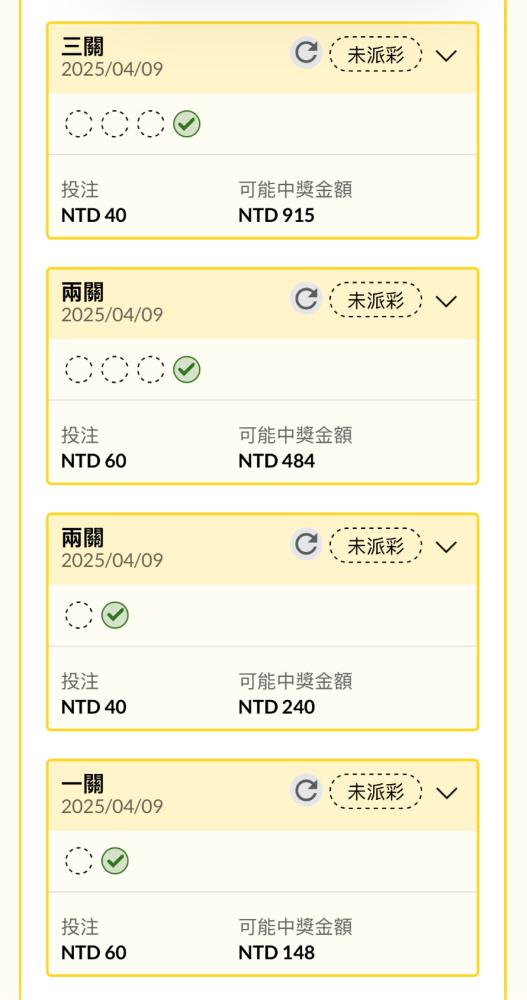The image size is (527, 1000).
Task: Click 未派彩 status on 一關 card
Action: point(376,791)
